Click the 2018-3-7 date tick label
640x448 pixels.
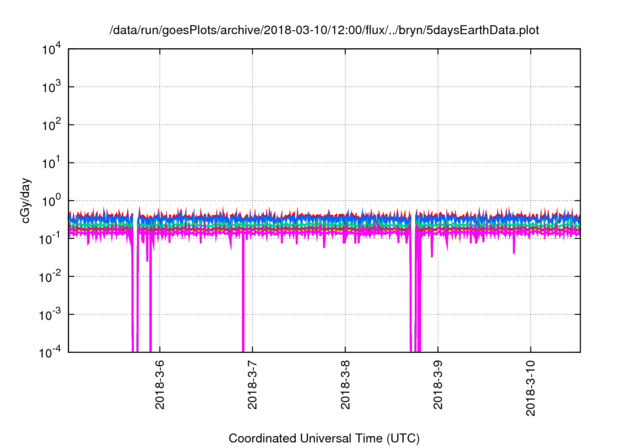click(x=252, y=384)
